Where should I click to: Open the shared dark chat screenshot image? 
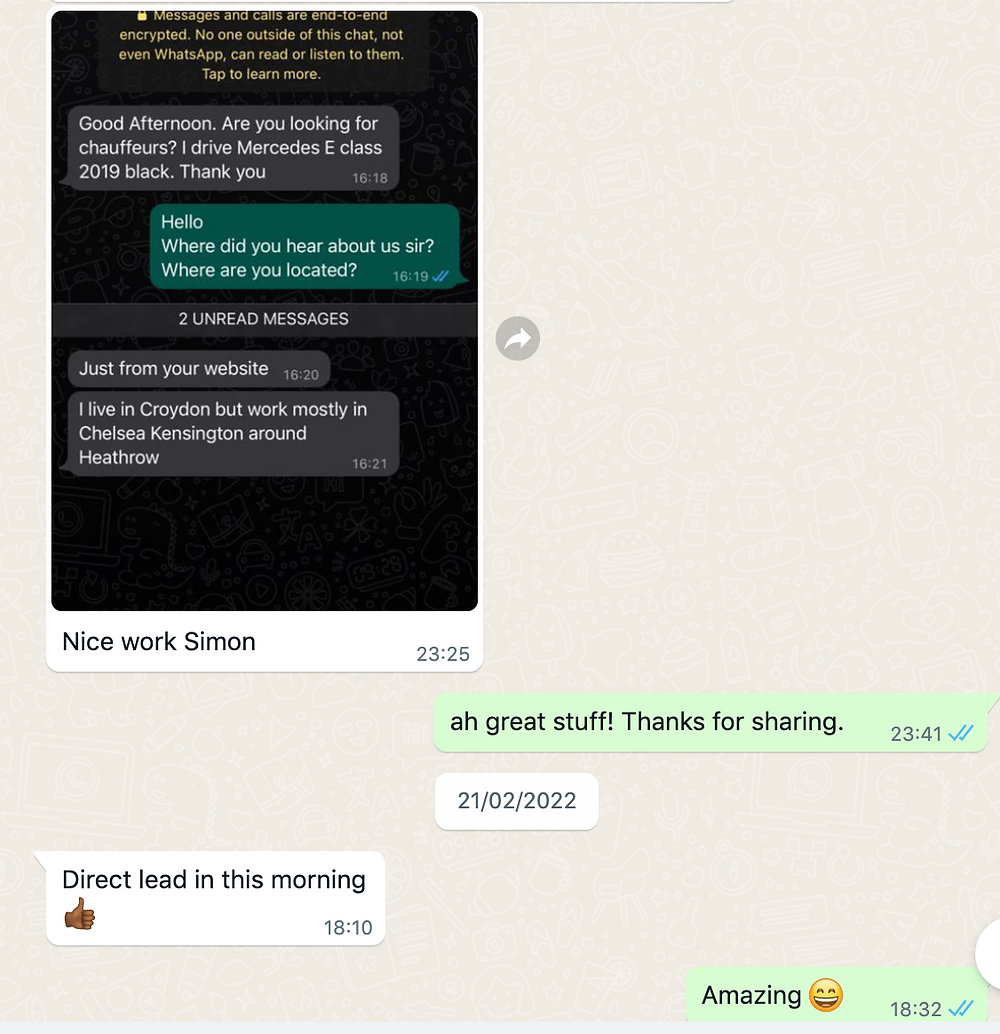[265, 311]
